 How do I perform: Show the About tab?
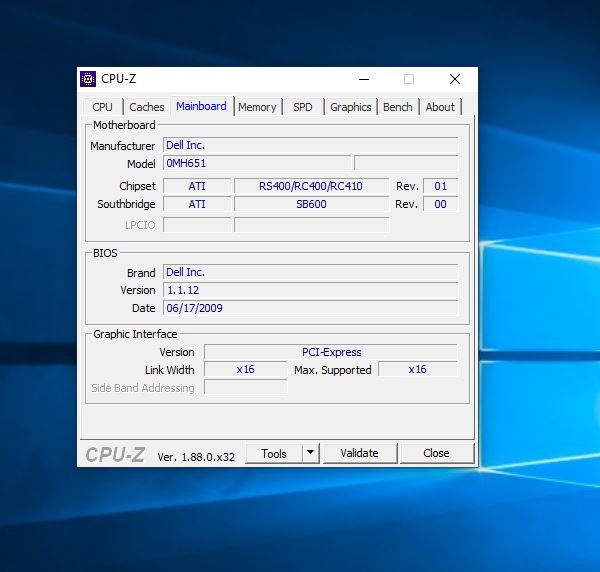click(440, 107)
